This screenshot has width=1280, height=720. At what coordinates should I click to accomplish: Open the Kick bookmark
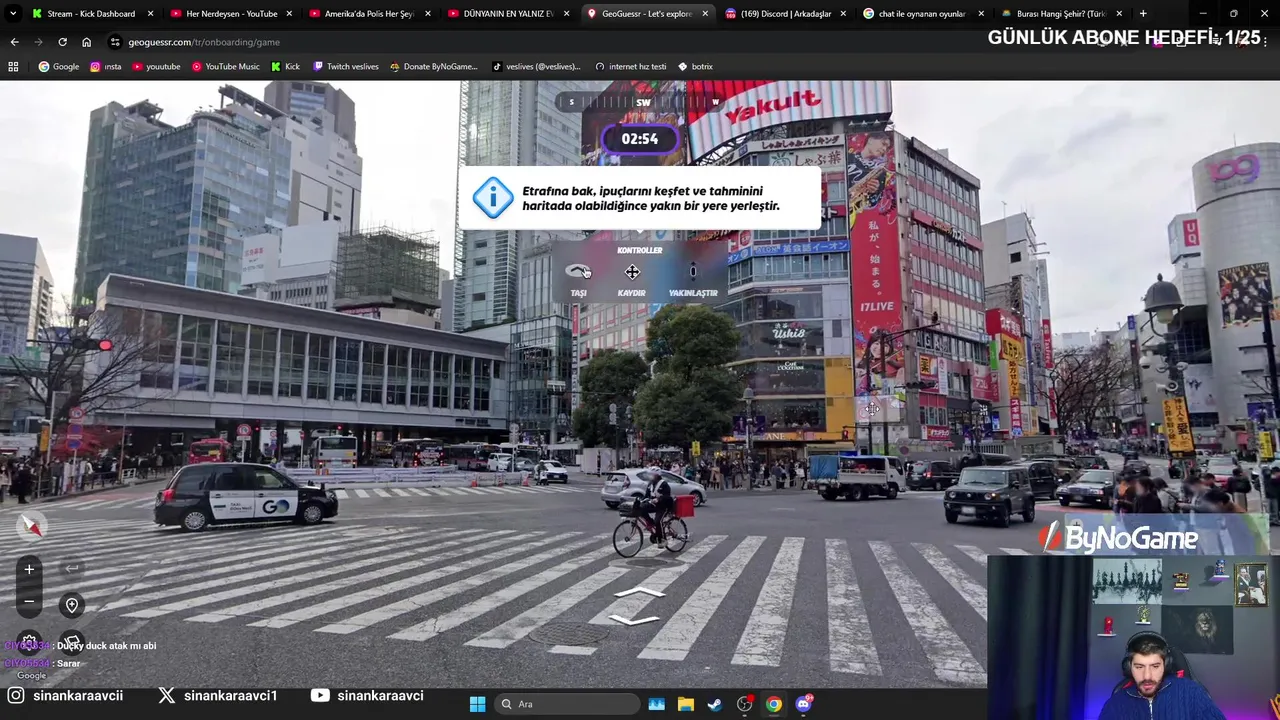pos(285,67)
